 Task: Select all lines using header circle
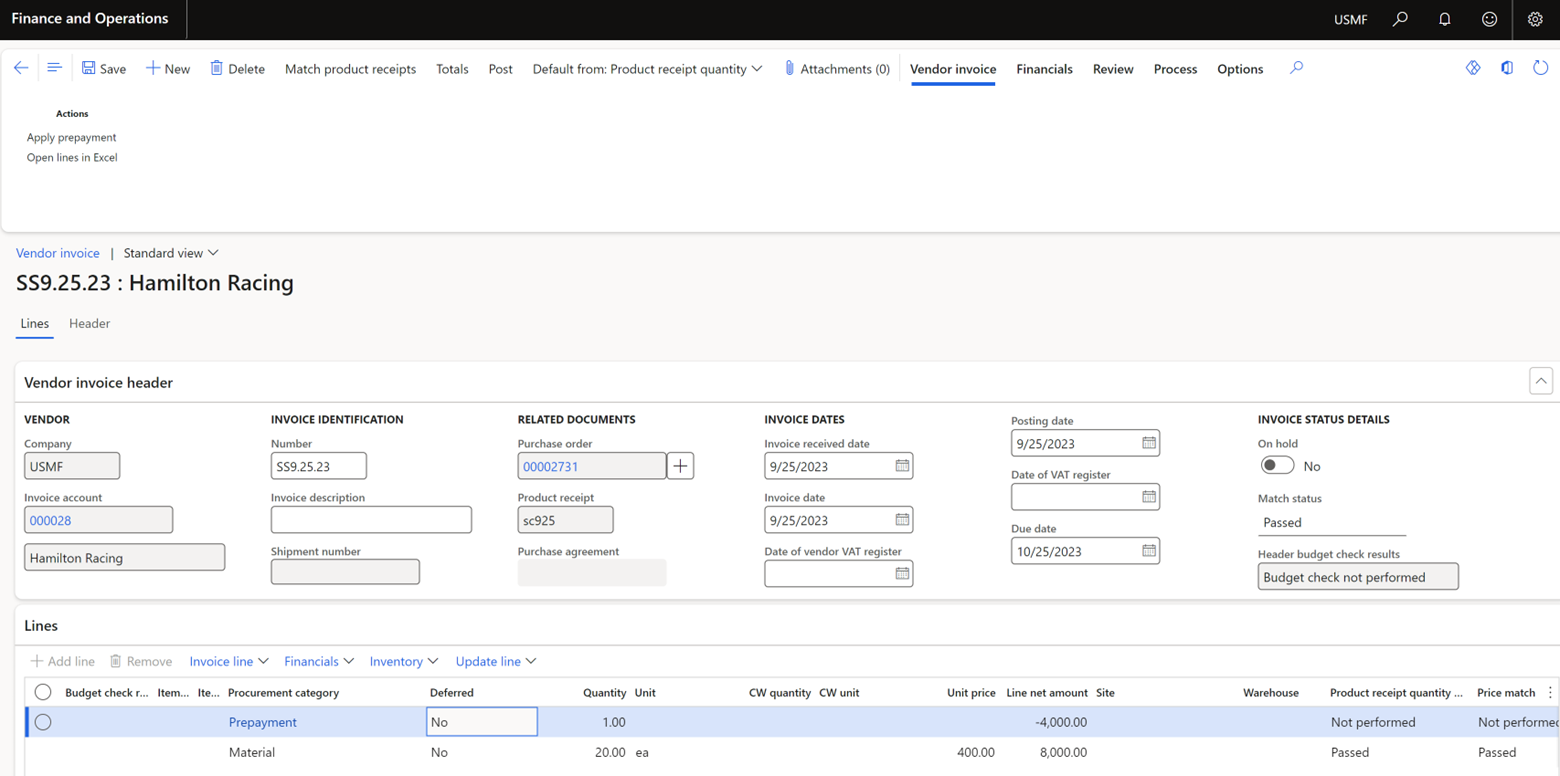tap(43, 692)
